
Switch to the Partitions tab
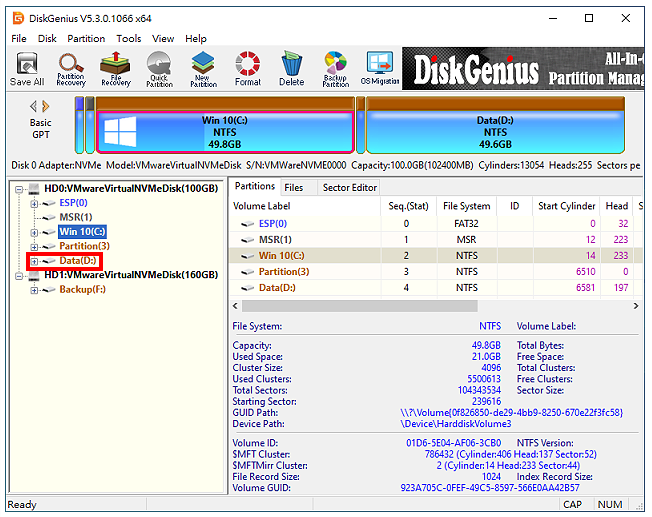coord(255,186)
